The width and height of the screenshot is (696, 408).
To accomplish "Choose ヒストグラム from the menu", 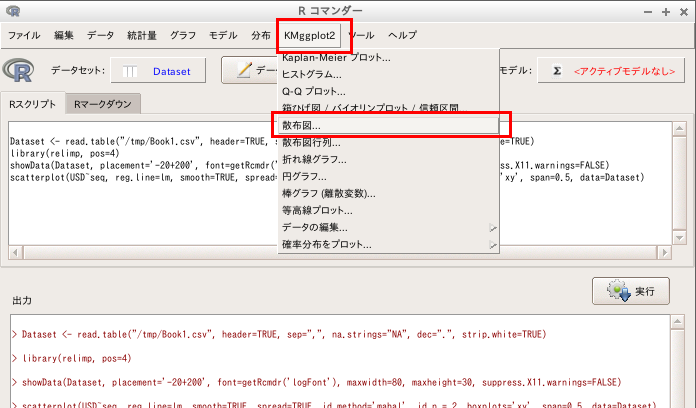I will point(388,75).
